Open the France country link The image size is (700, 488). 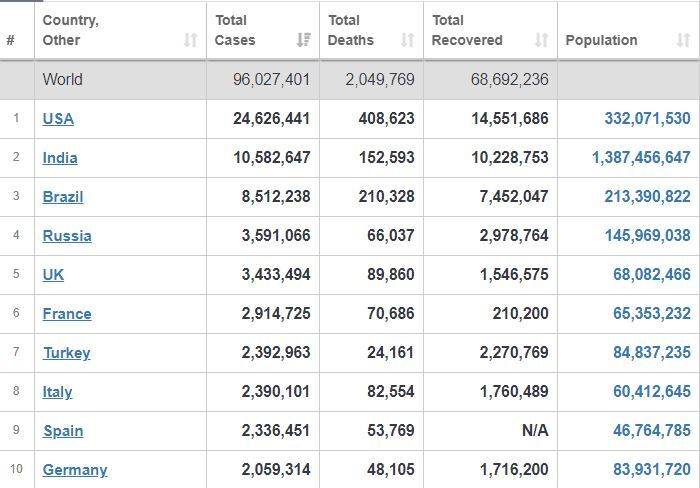pyautogui.click(x=67, y=314)
